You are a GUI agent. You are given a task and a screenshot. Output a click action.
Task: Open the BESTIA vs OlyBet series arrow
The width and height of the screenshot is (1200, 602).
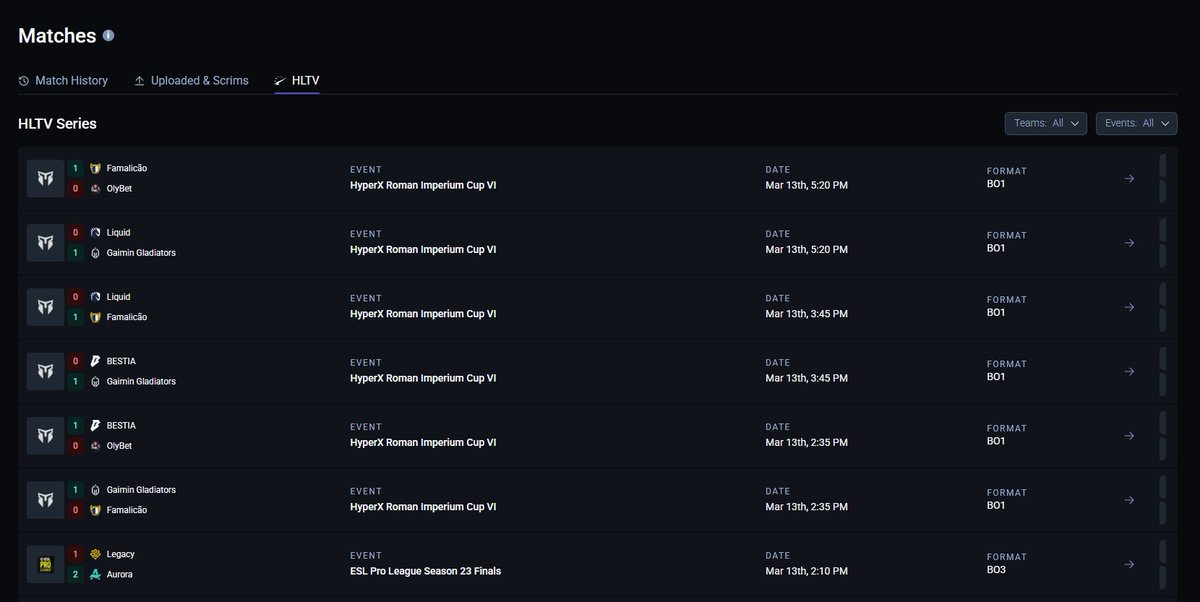[x=1129, y=436]
